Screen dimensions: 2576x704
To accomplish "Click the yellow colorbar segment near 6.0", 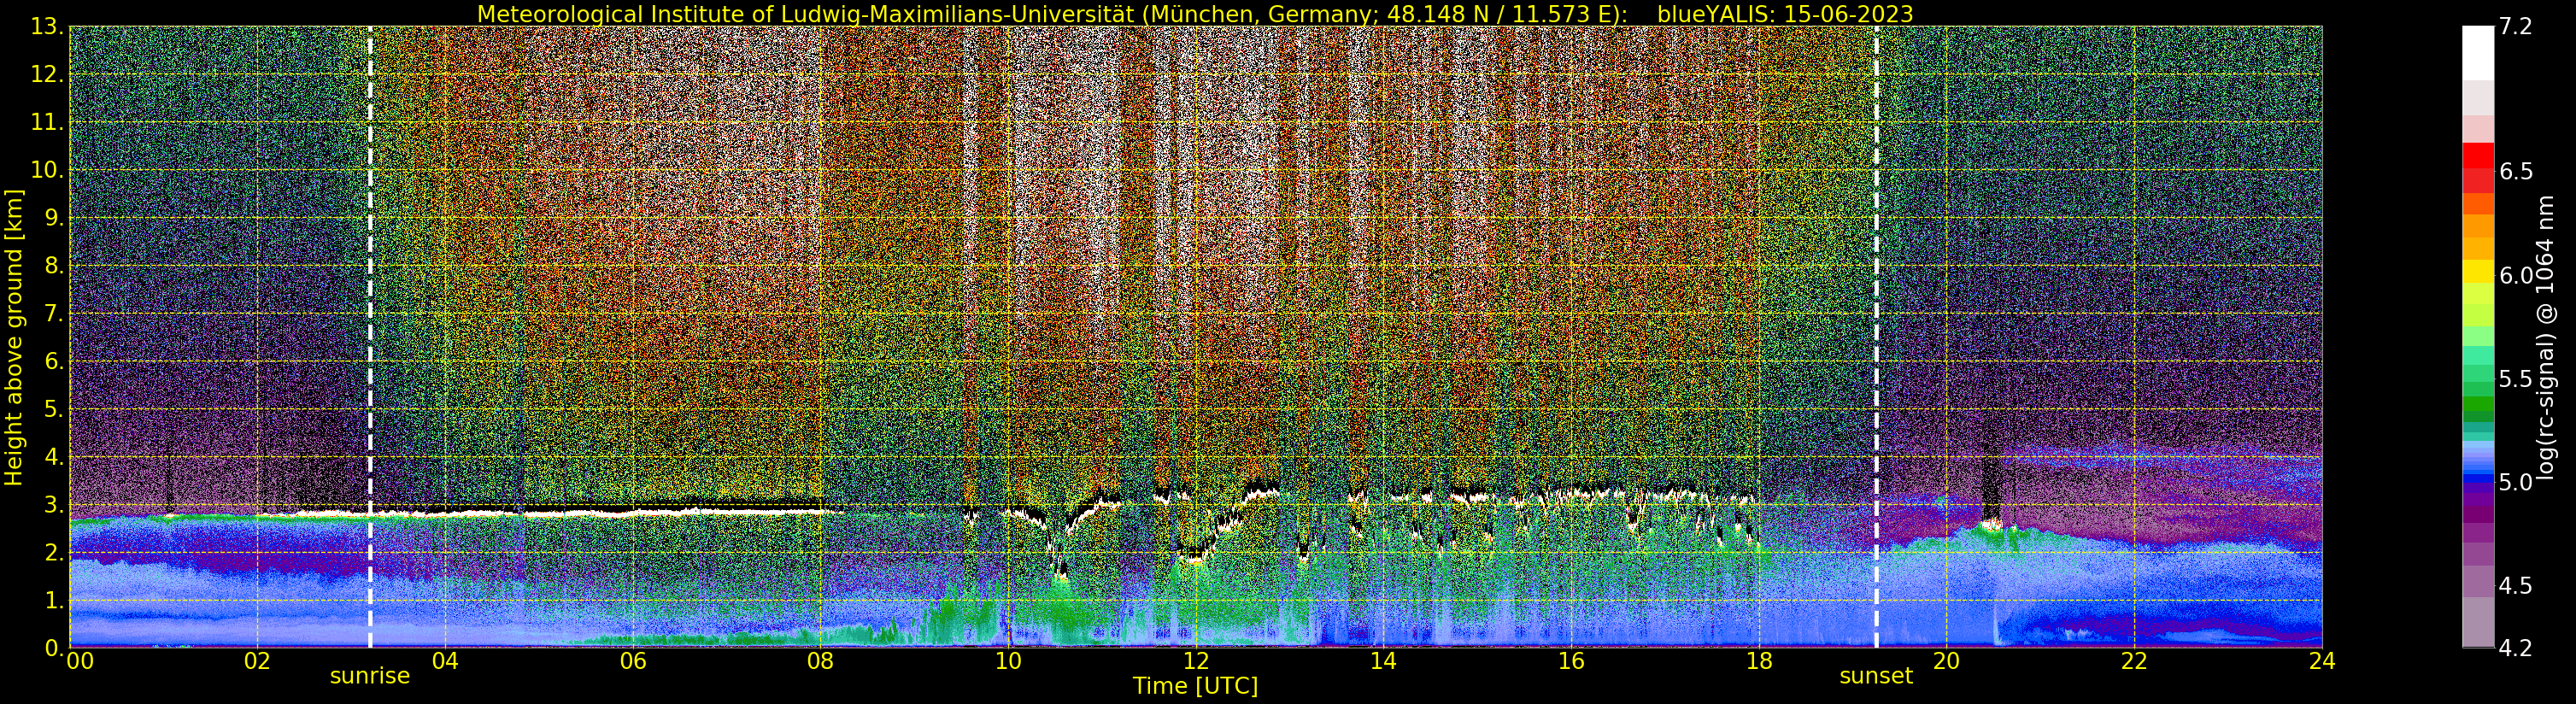I will click(x=2478, y=271).
